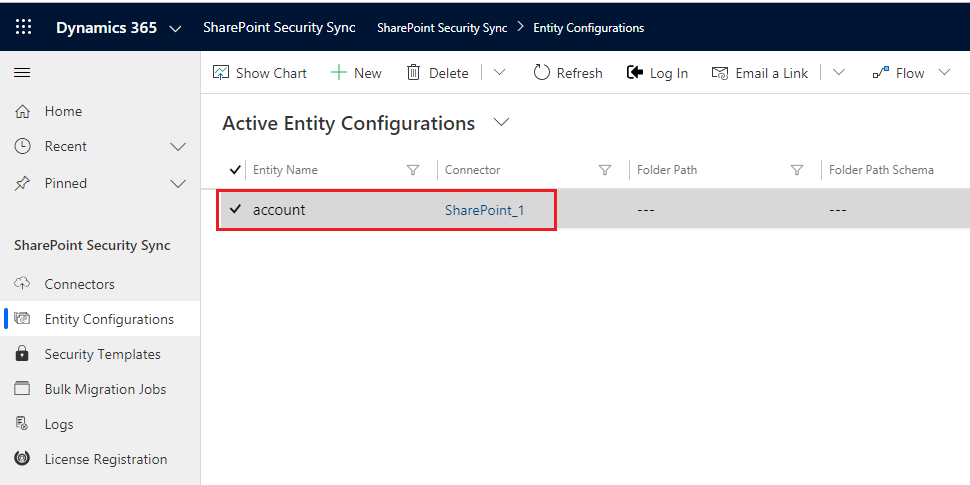Image resolution: width=970 pixels, height=485 pixels.
Task: Create a New entity configuration
Action: (x=356, y=73)
